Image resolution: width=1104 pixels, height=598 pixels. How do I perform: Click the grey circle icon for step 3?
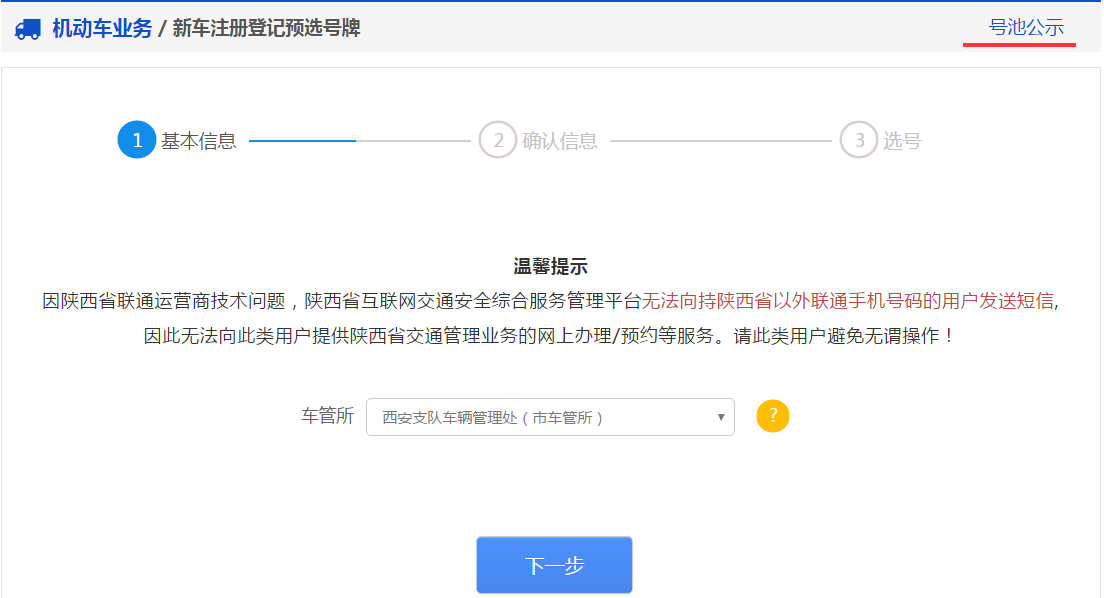(858, 140)
